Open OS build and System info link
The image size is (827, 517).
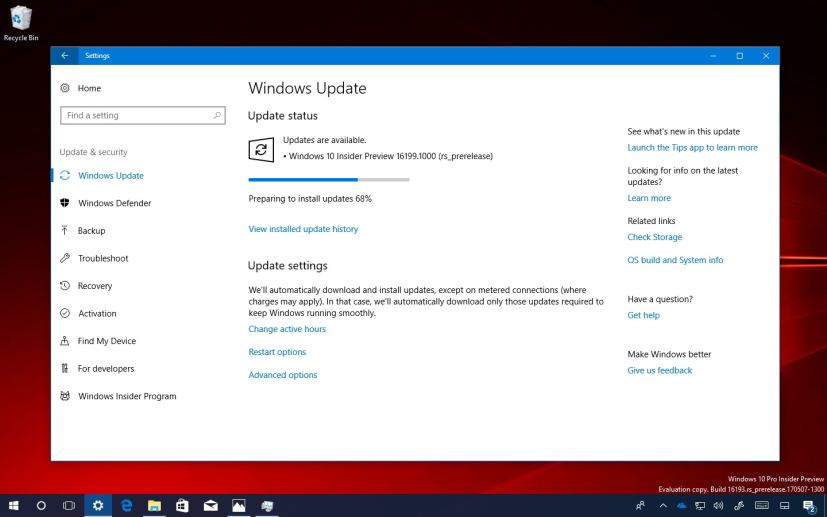pos(675,260)
